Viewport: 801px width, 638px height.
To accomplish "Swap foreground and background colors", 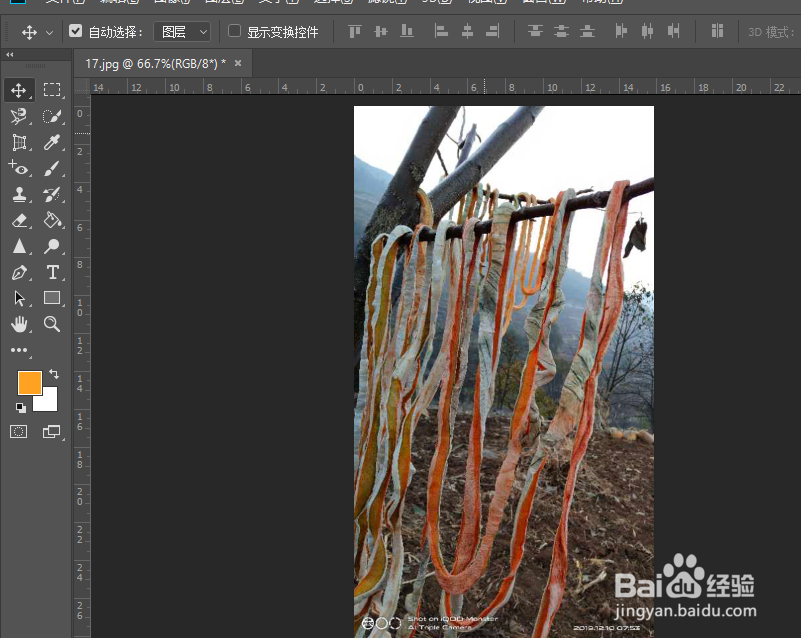I will click(x=54, y=374).
